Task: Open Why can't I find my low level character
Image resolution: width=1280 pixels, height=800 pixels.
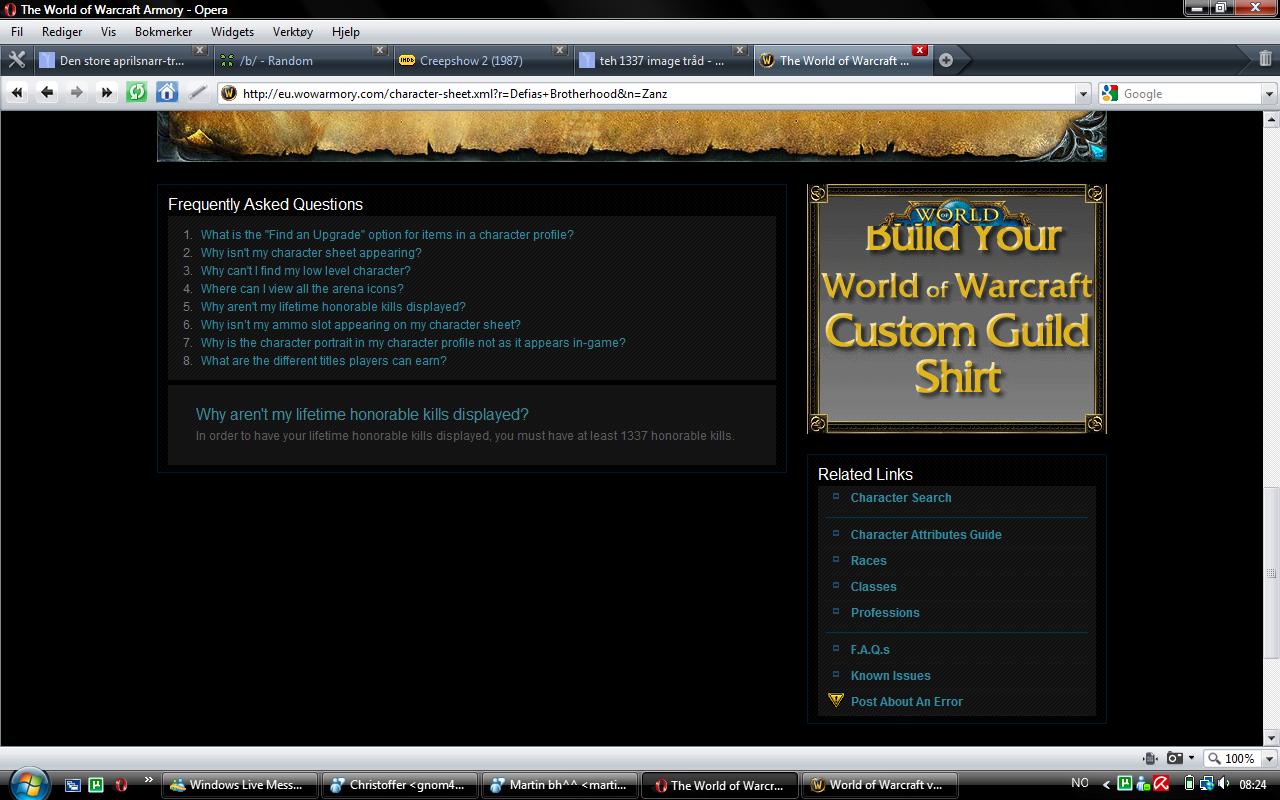Action: coord(305,271)
